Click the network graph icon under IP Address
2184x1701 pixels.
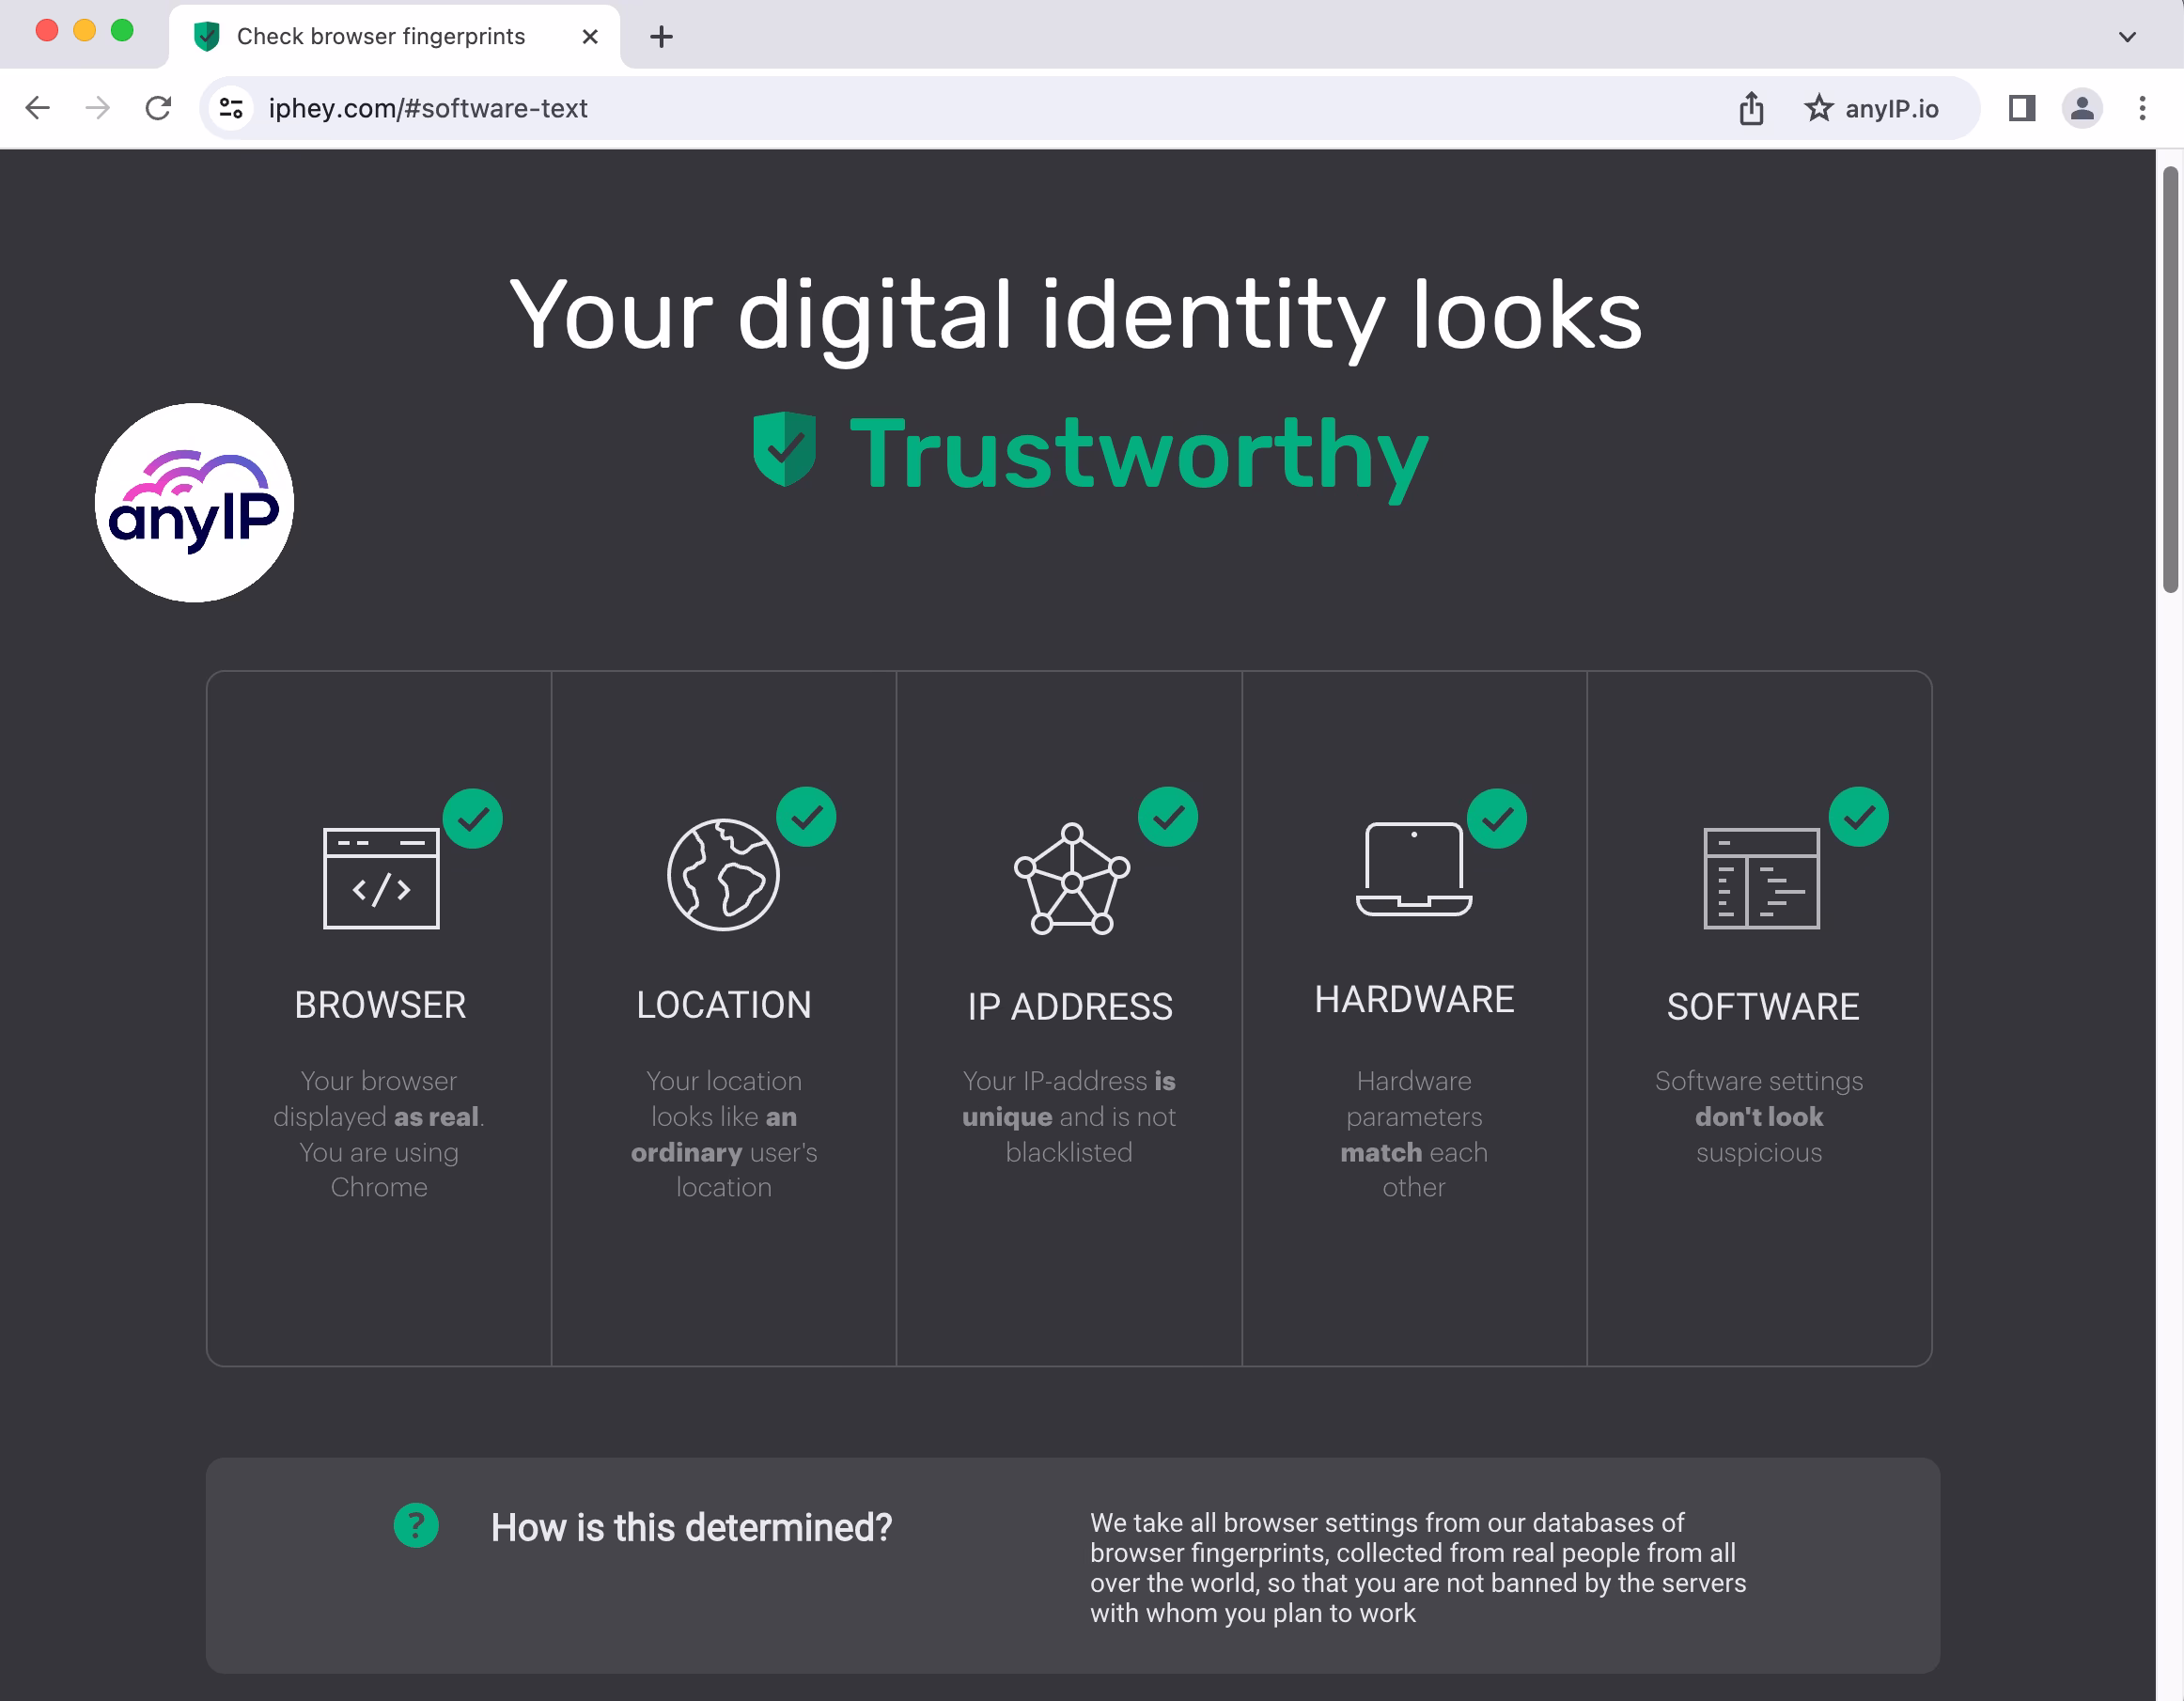pos(1070,878)
